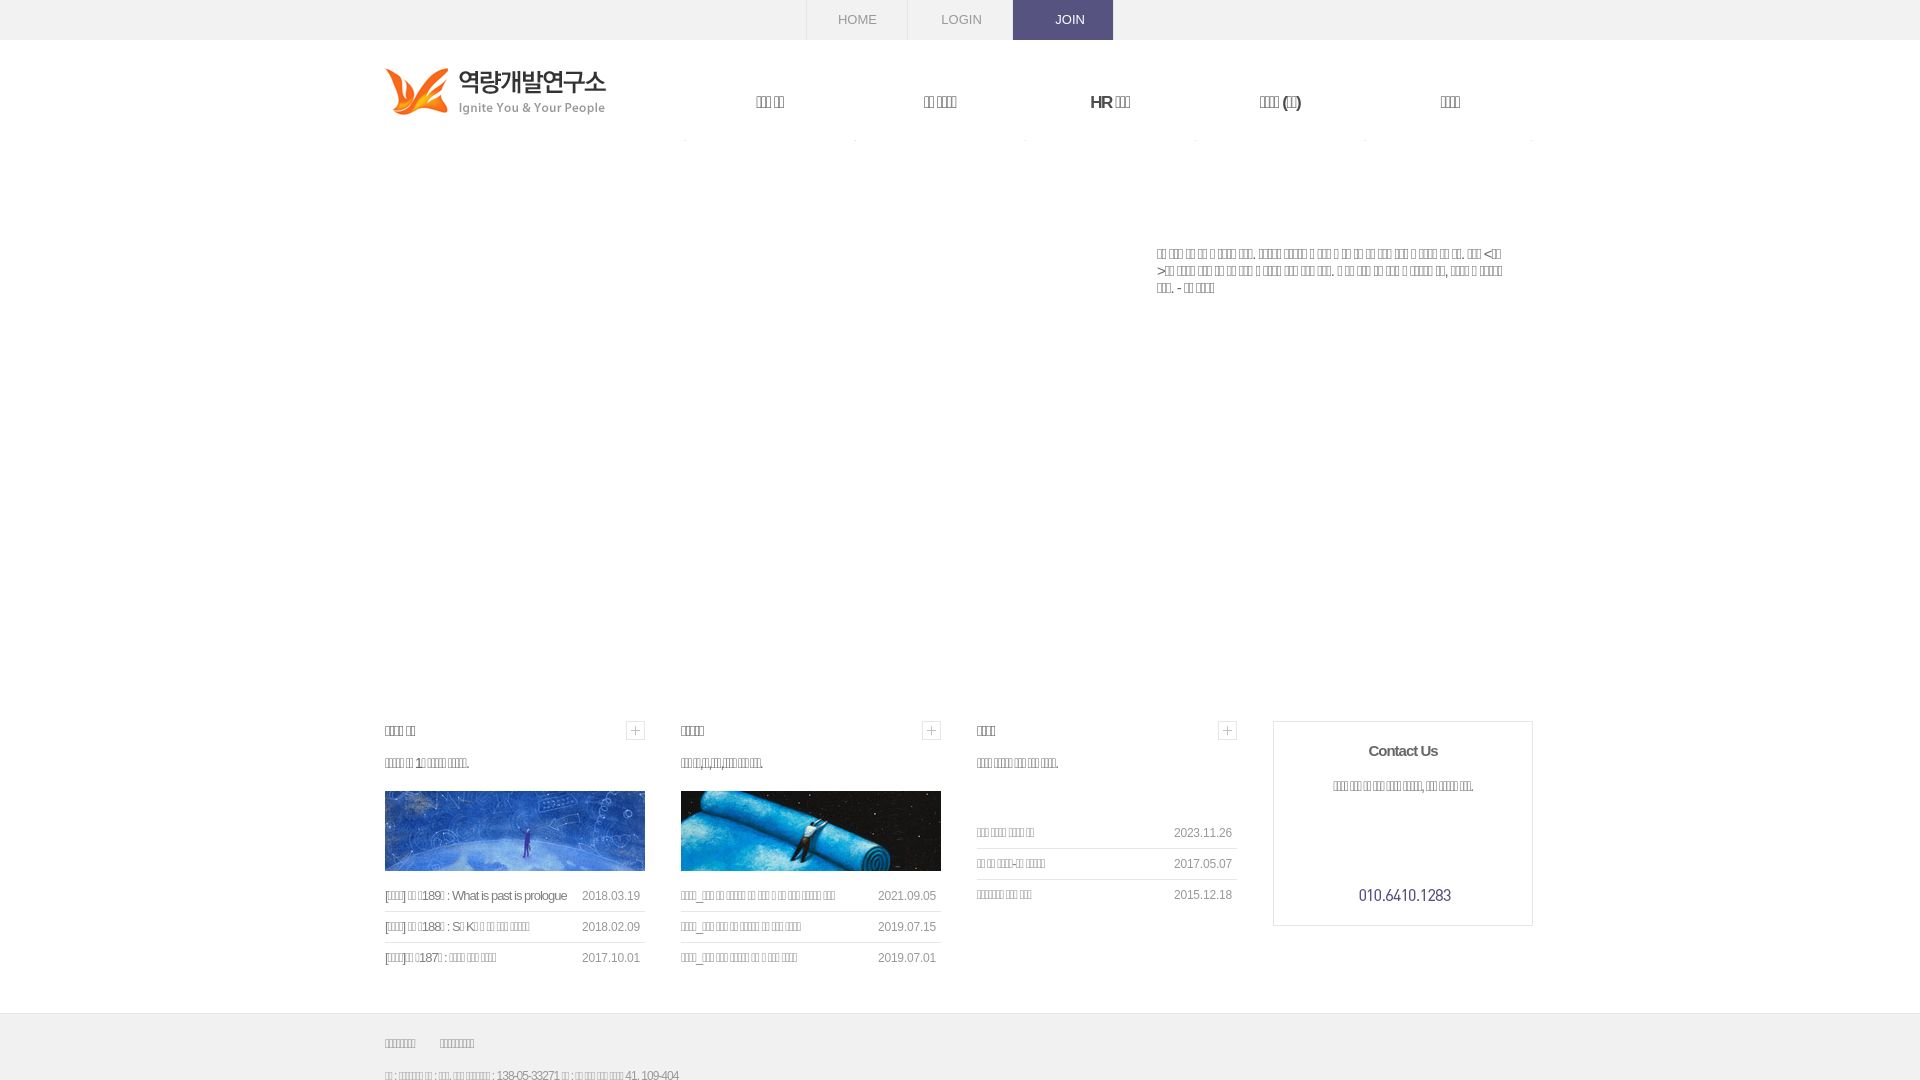The image size is (1920, 1080).
Task: Open the HR menu item
Action: (1110, 102)
